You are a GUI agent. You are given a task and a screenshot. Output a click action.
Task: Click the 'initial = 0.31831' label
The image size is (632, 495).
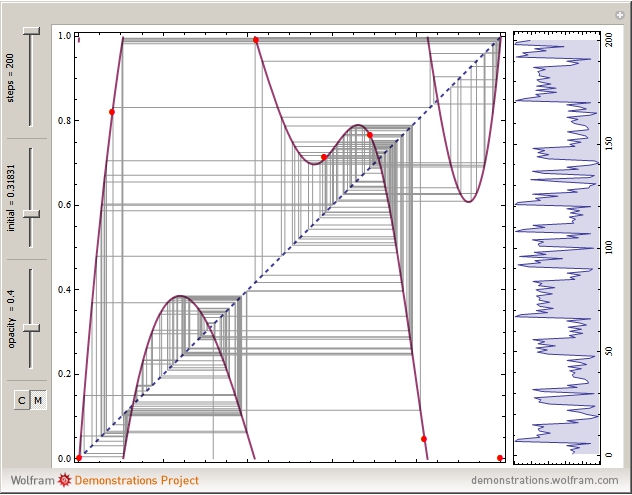[x=11, y=198]
